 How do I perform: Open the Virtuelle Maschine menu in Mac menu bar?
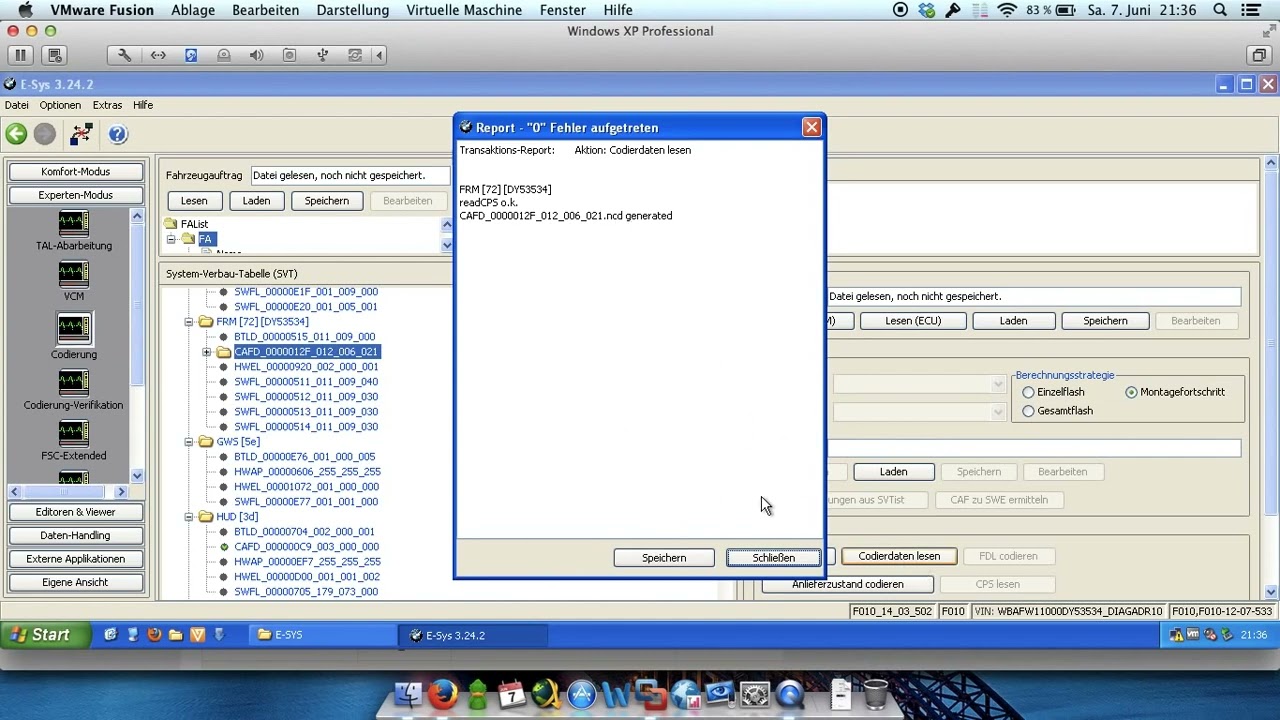464,10
